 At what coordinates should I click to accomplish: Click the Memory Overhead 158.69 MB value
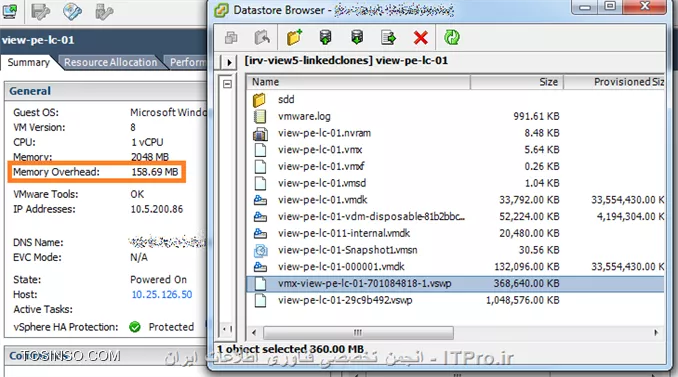click(x=155, y=172)
